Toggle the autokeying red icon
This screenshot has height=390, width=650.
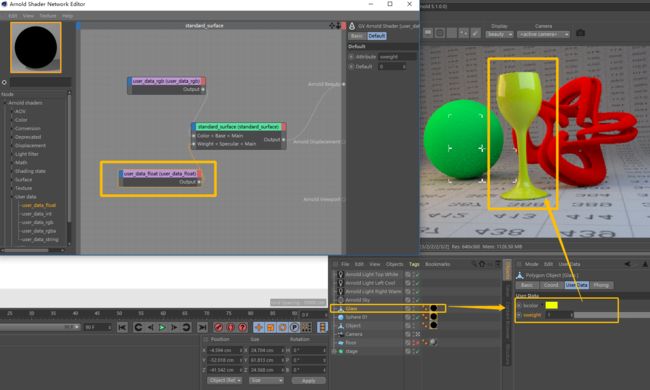pyautogui.click(x=230, y=327)
